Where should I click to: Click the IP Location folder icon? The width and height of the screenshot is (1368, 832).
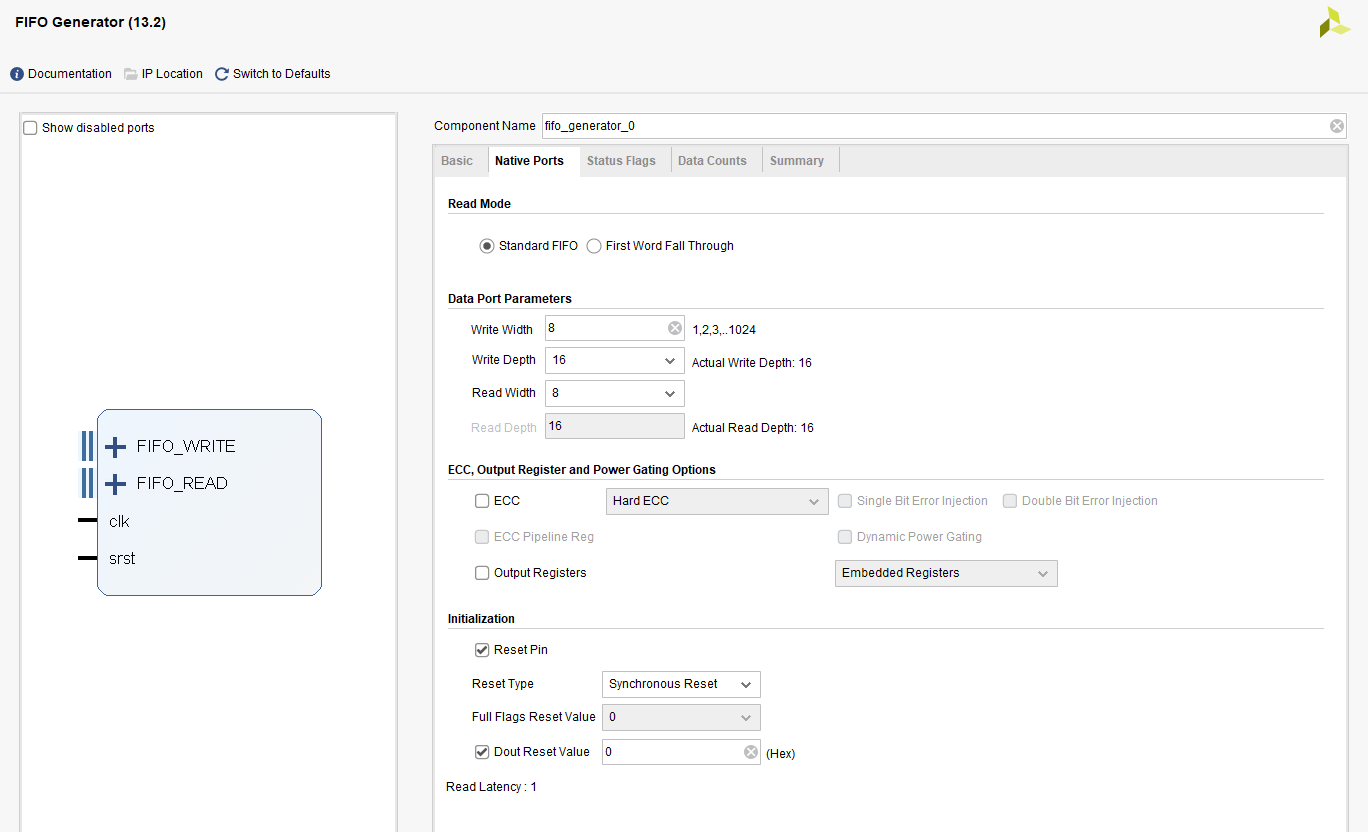point(131,74)
